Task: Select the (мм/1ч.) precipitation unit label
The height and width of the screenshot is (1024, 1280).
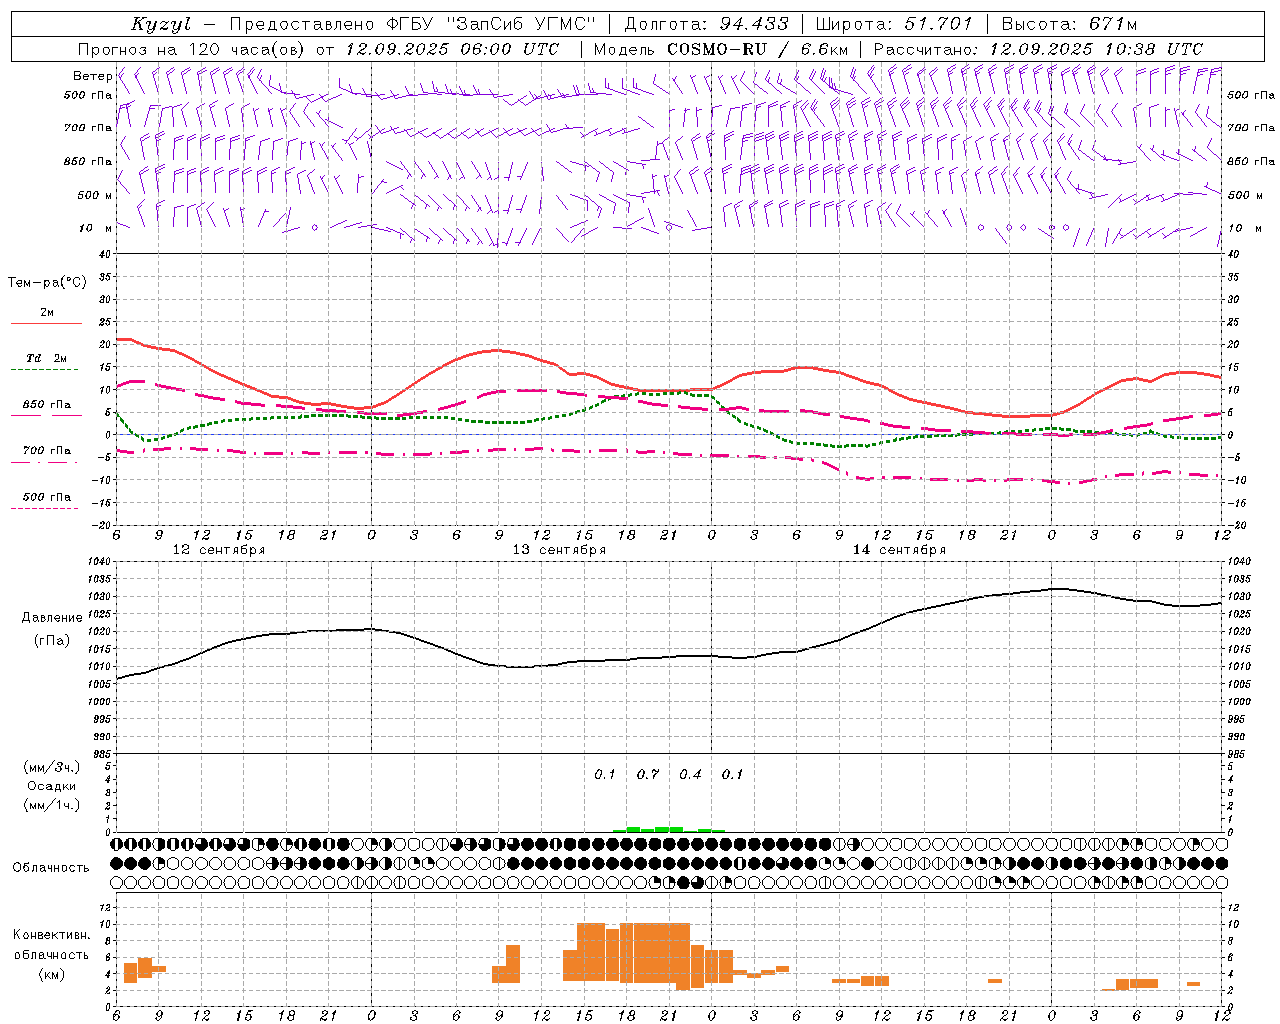Action: pyautogui.click(x=52, y=805)
